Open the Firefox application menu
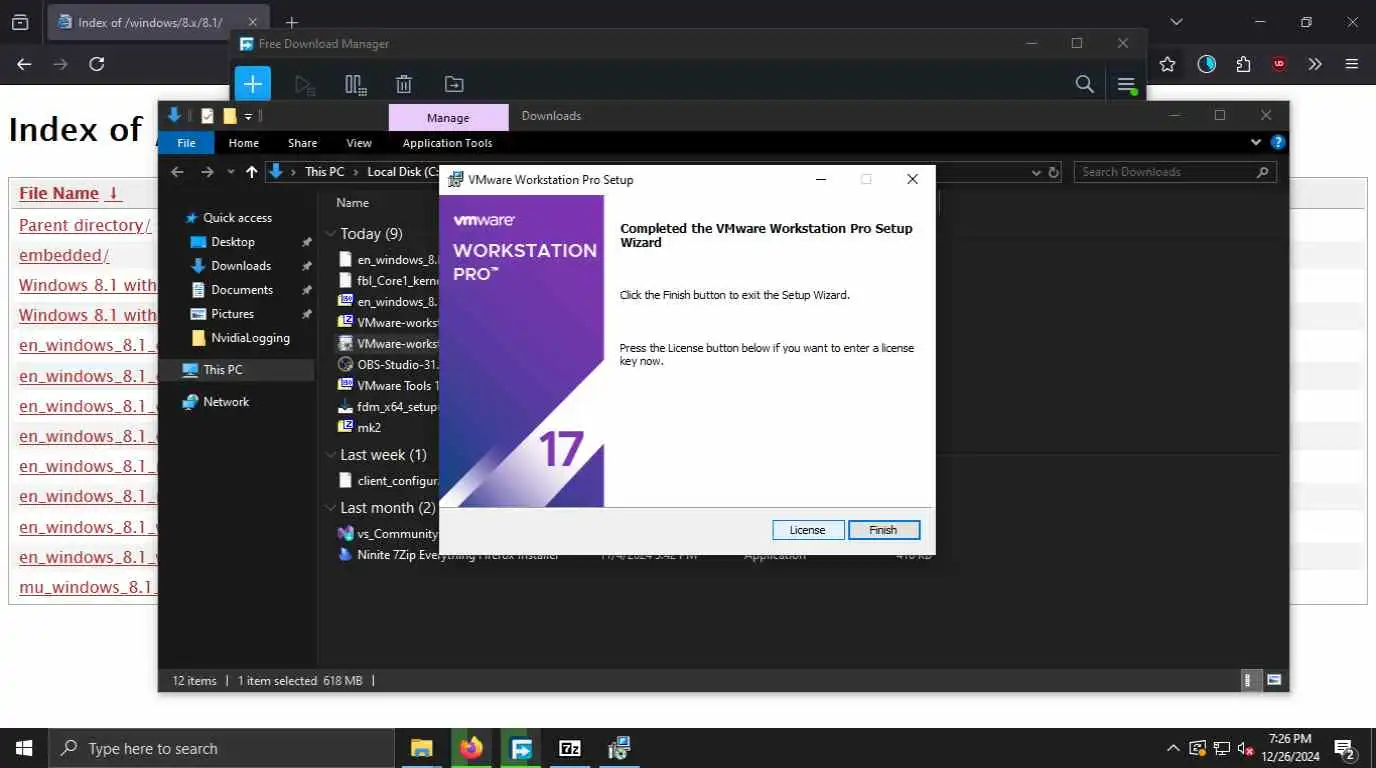1376x768 pixels. pos(1352,64)
